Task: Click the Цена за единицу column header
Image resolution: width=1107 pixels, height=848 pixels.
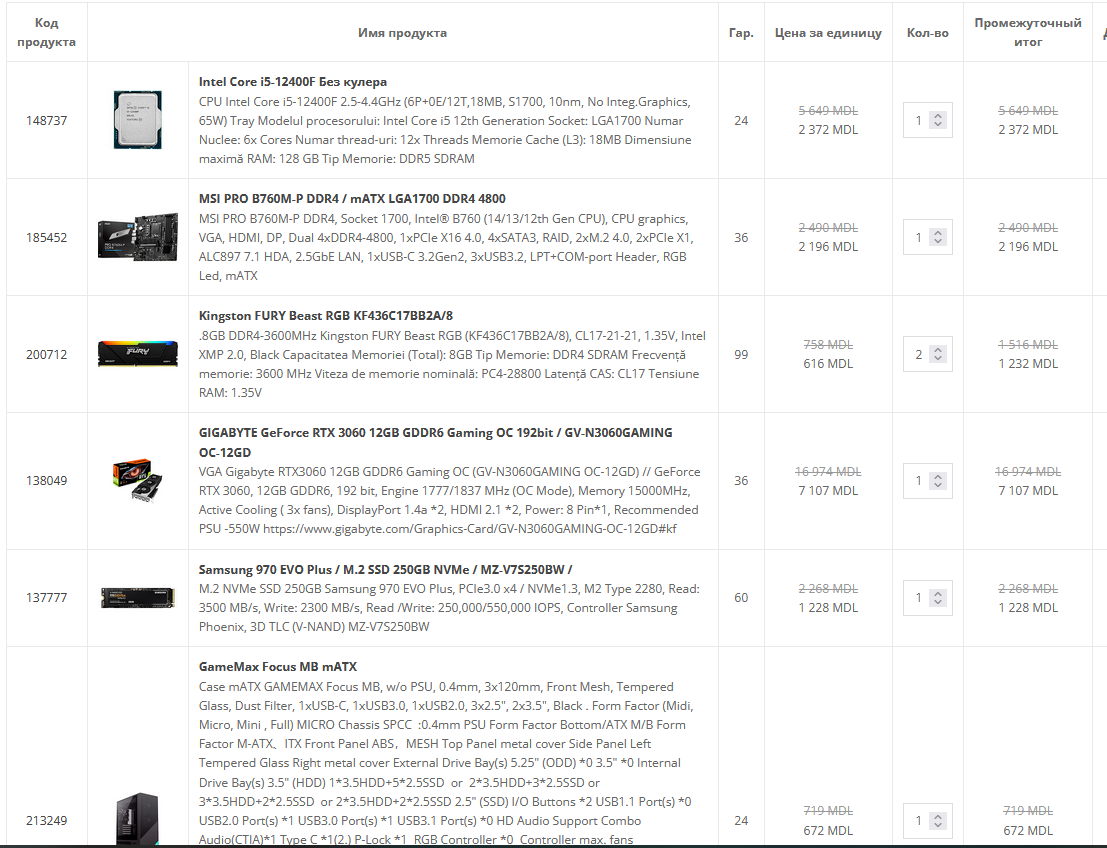Action: pos(828,32)
